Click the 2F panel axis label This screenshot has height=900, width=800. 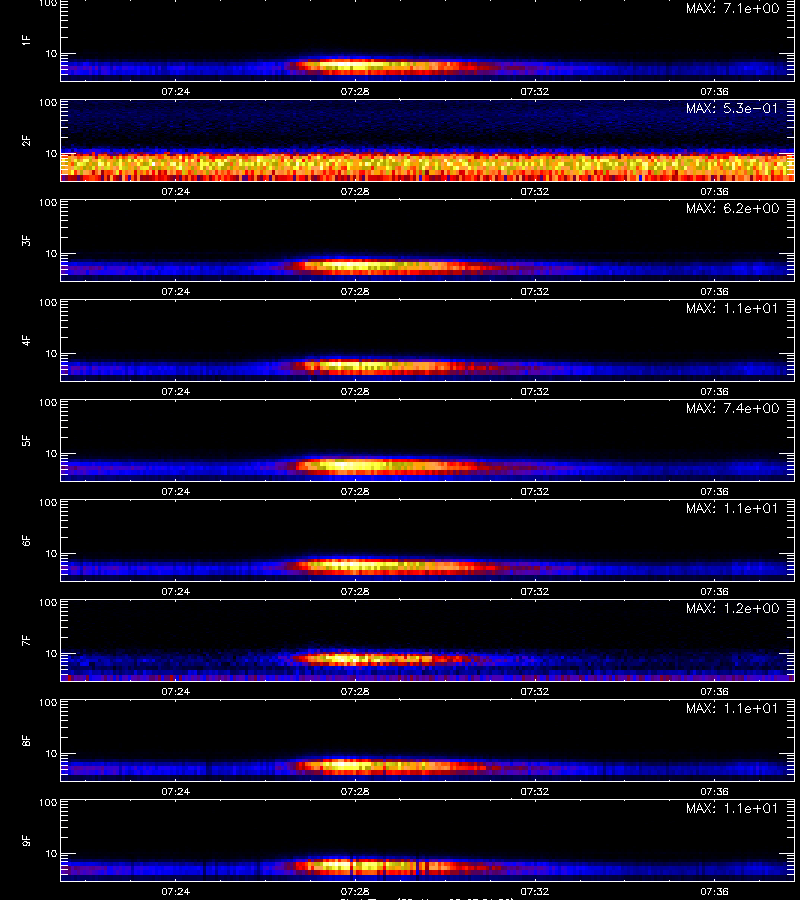[x=26, y=141]
